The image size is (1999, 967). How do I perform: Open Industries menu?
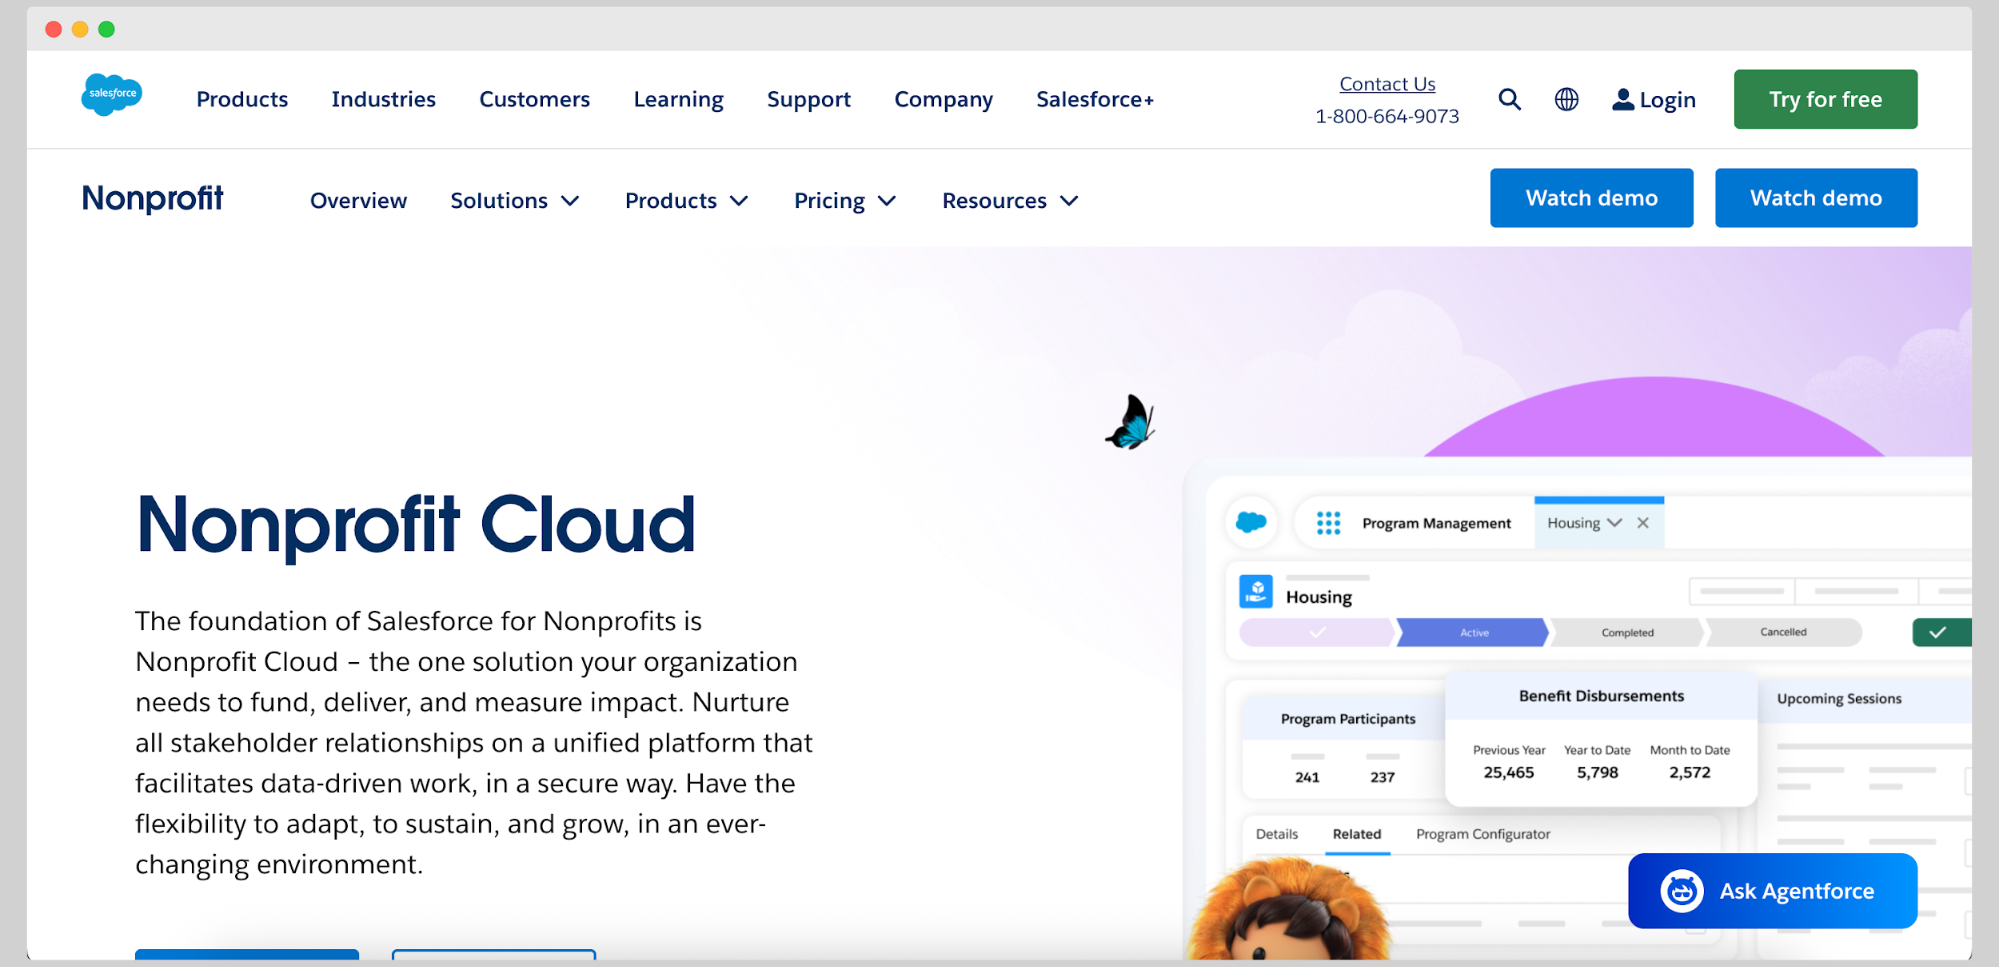[x=383, y=99]
